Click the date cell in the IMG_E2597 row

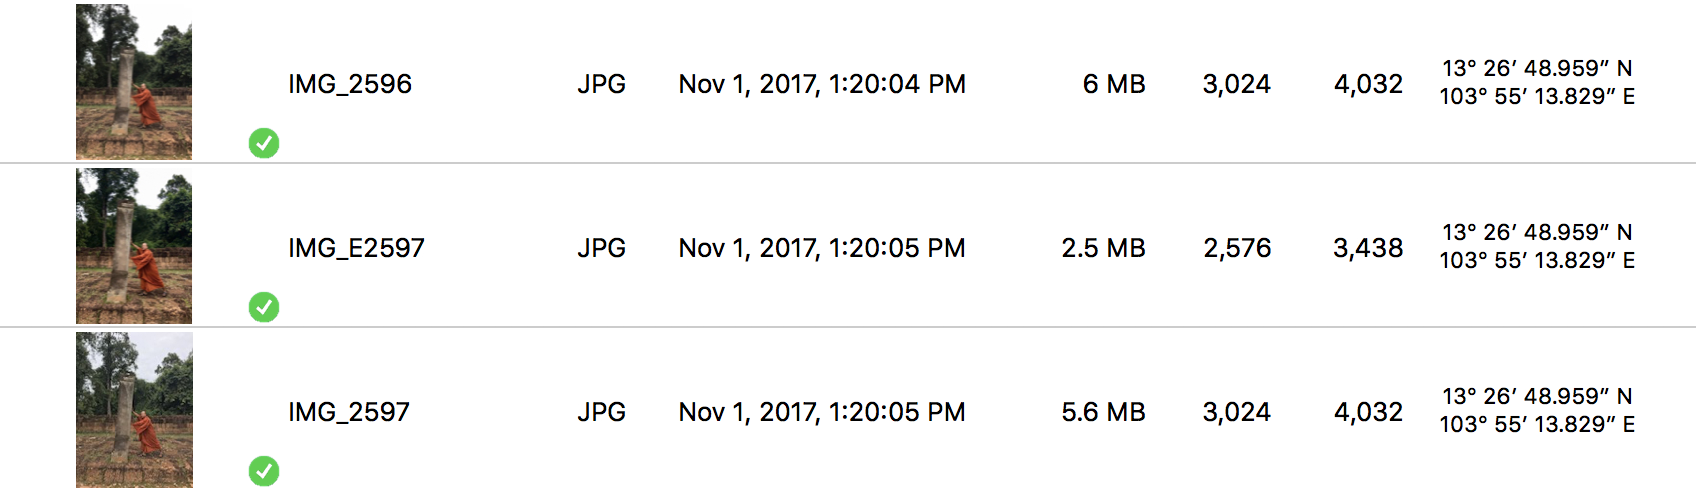(x=822, y=248)
